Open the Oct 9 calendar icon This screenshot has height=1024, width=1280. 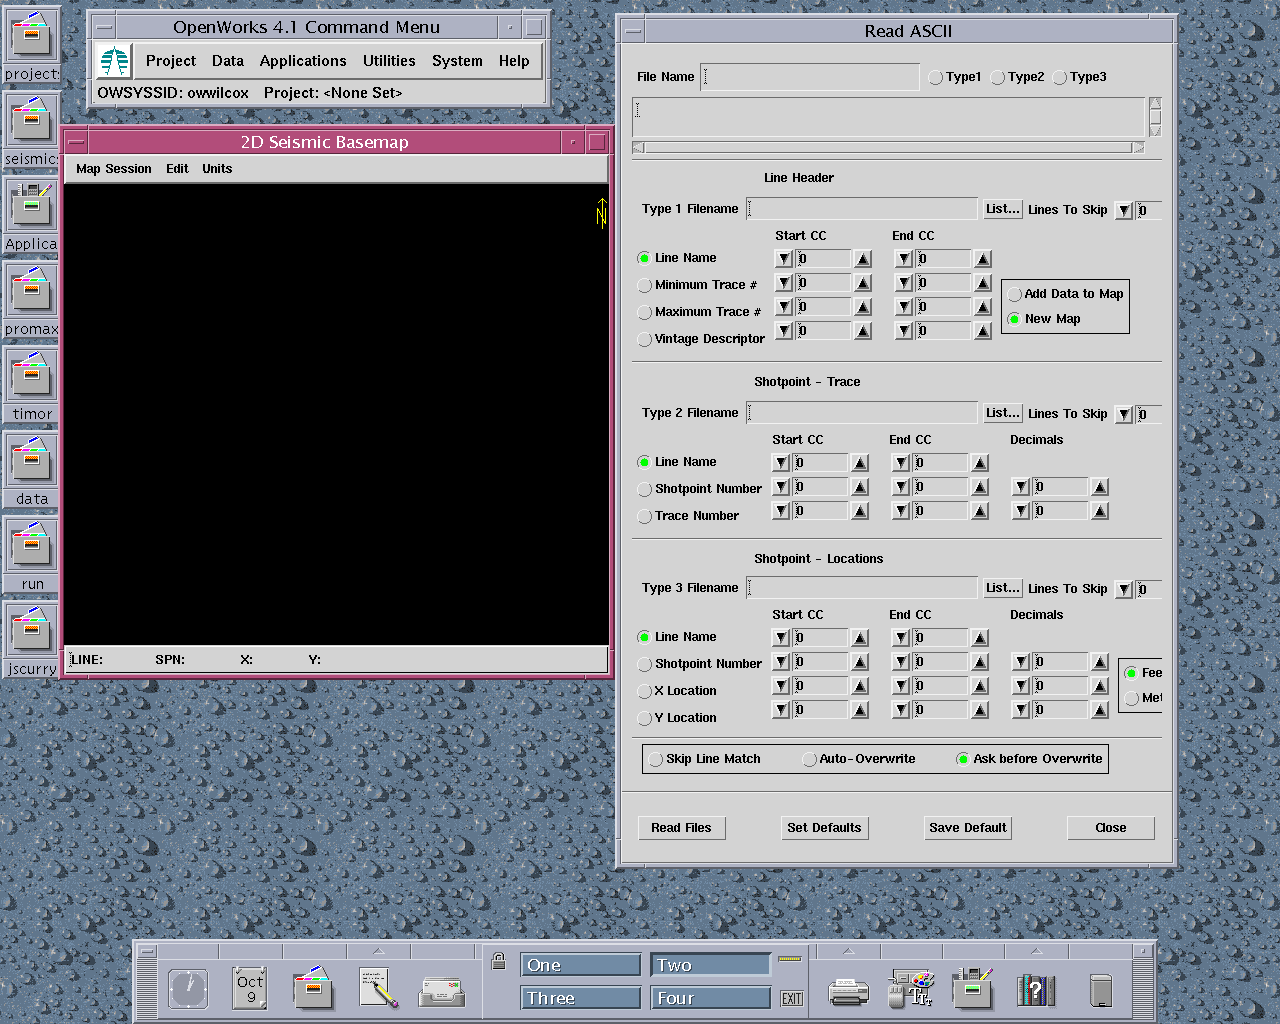pyautogui.click(x=250, y=989)
